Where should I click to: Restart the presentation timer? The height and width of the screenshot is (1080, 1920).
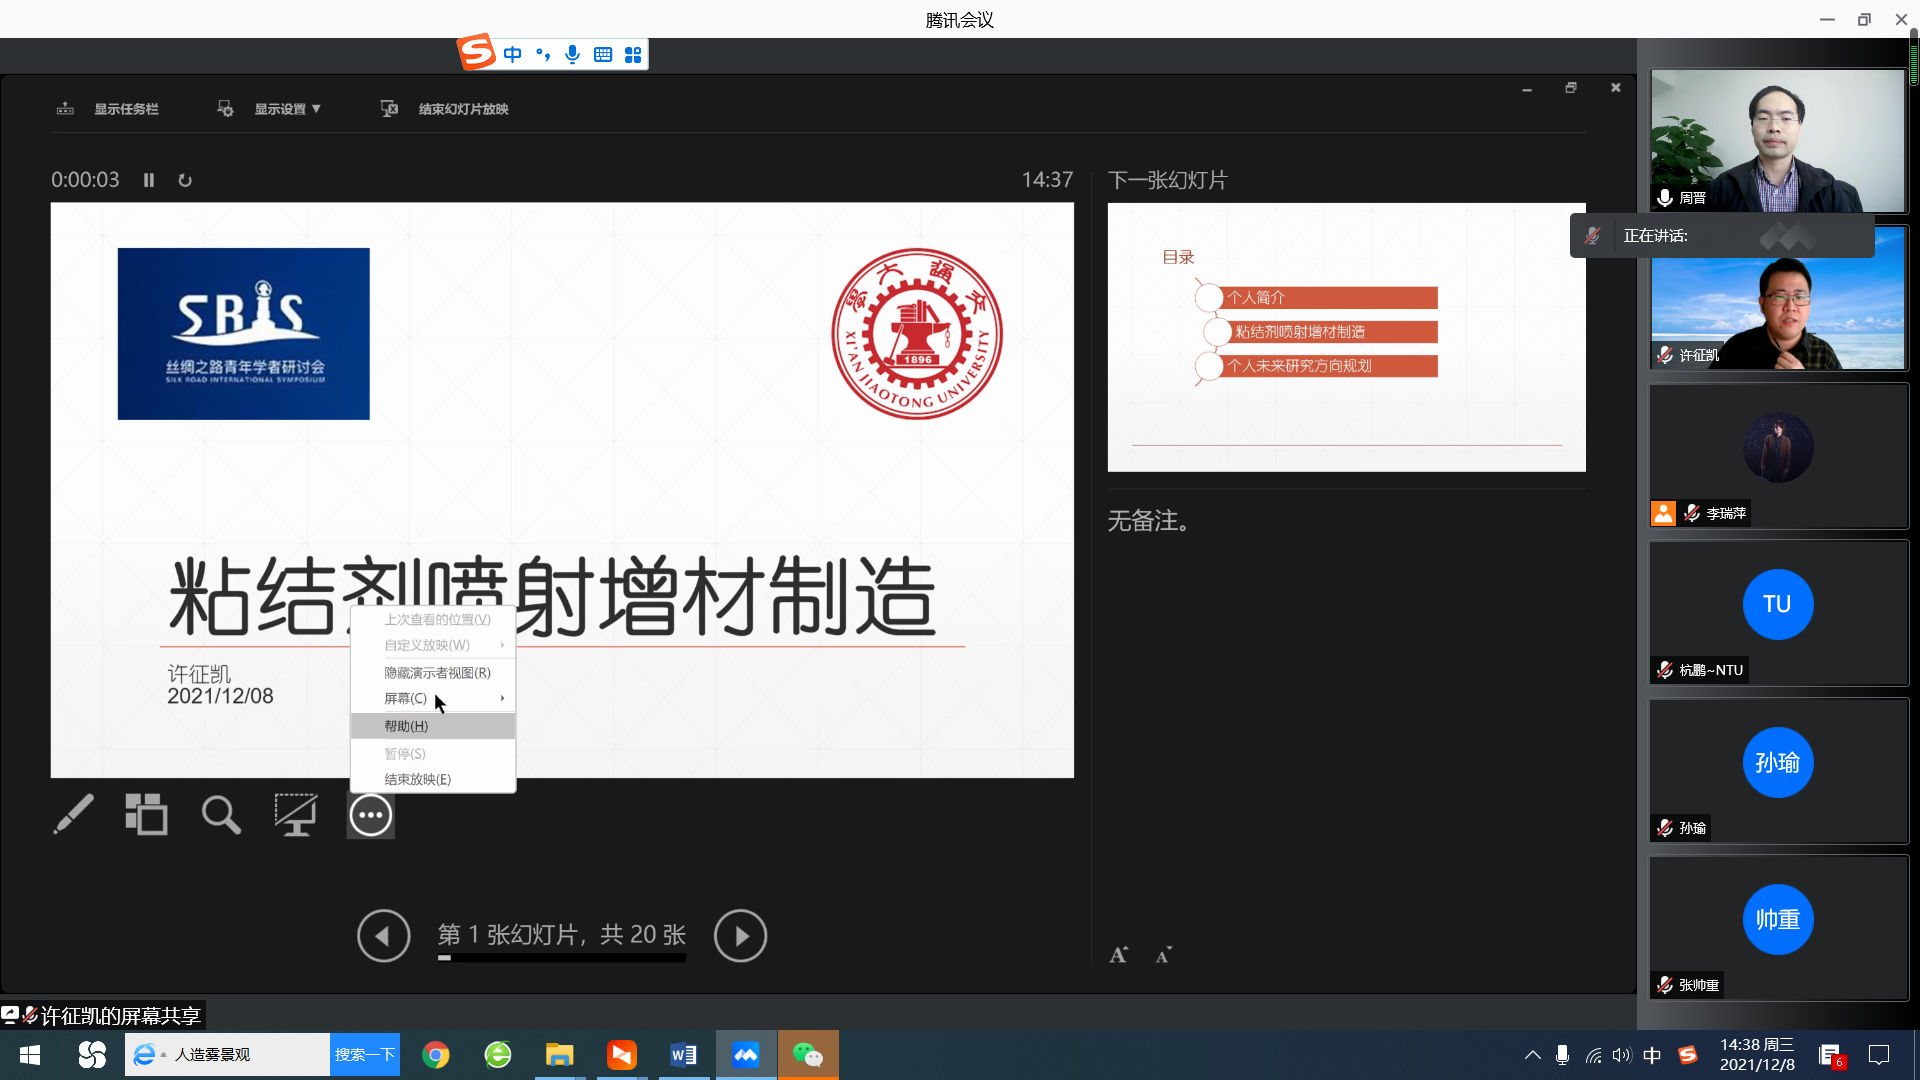[185, 180]
